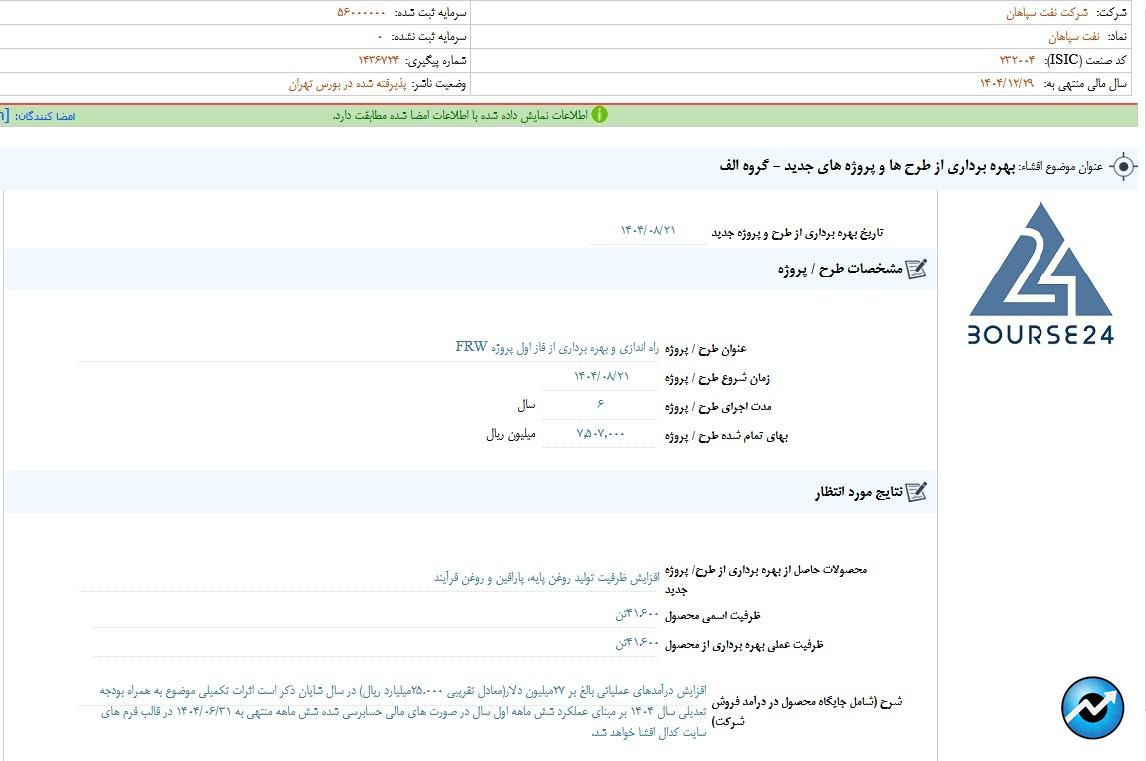
Task: Click the practical capacity ظرفیت عملی value
Action: (x=637, y=643)
